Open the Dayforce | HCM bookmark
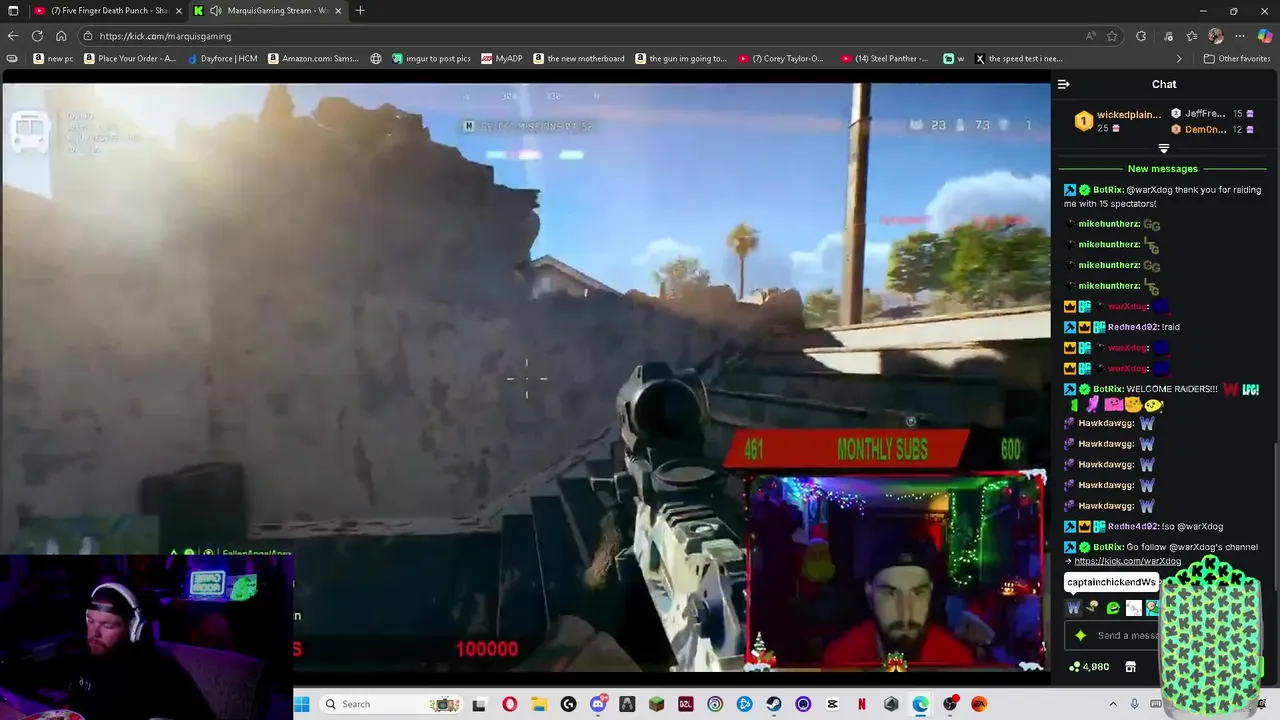This screenshot has height=720, width=1280. (x=222, y=59)
